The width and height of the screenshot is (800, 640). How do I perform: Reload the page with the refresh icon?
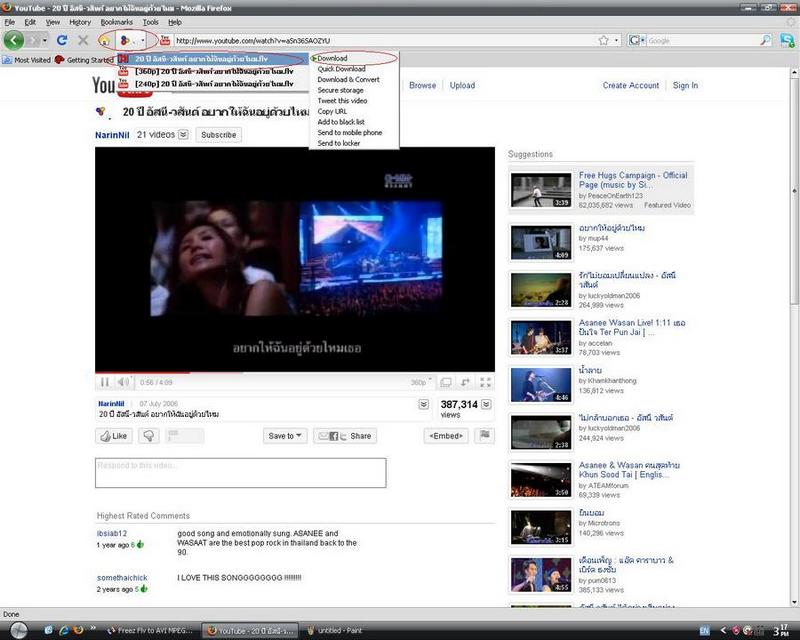62,40
